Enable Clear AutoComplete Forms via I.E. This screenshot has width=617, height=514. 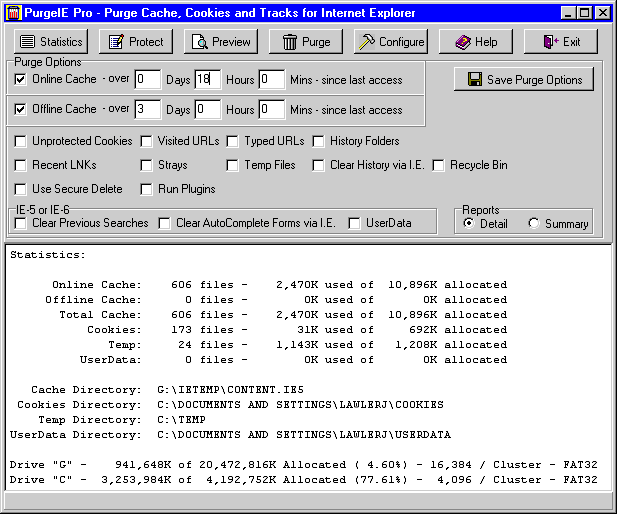click(164, 223)
